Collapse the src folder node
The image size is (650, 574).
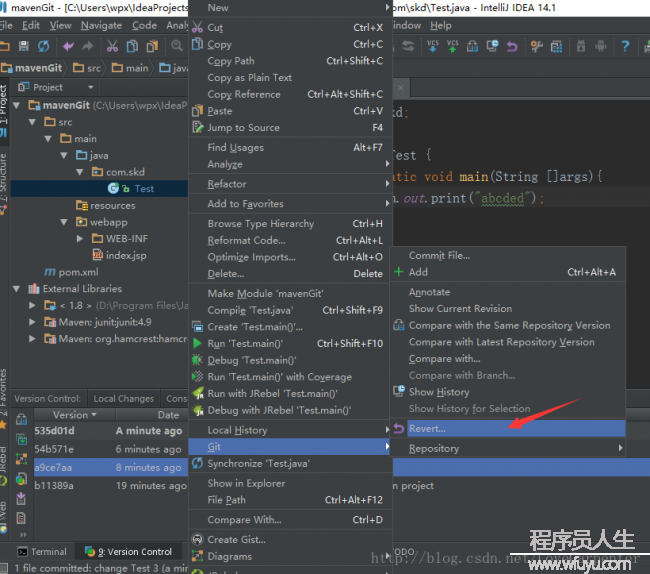click(32, 122)
